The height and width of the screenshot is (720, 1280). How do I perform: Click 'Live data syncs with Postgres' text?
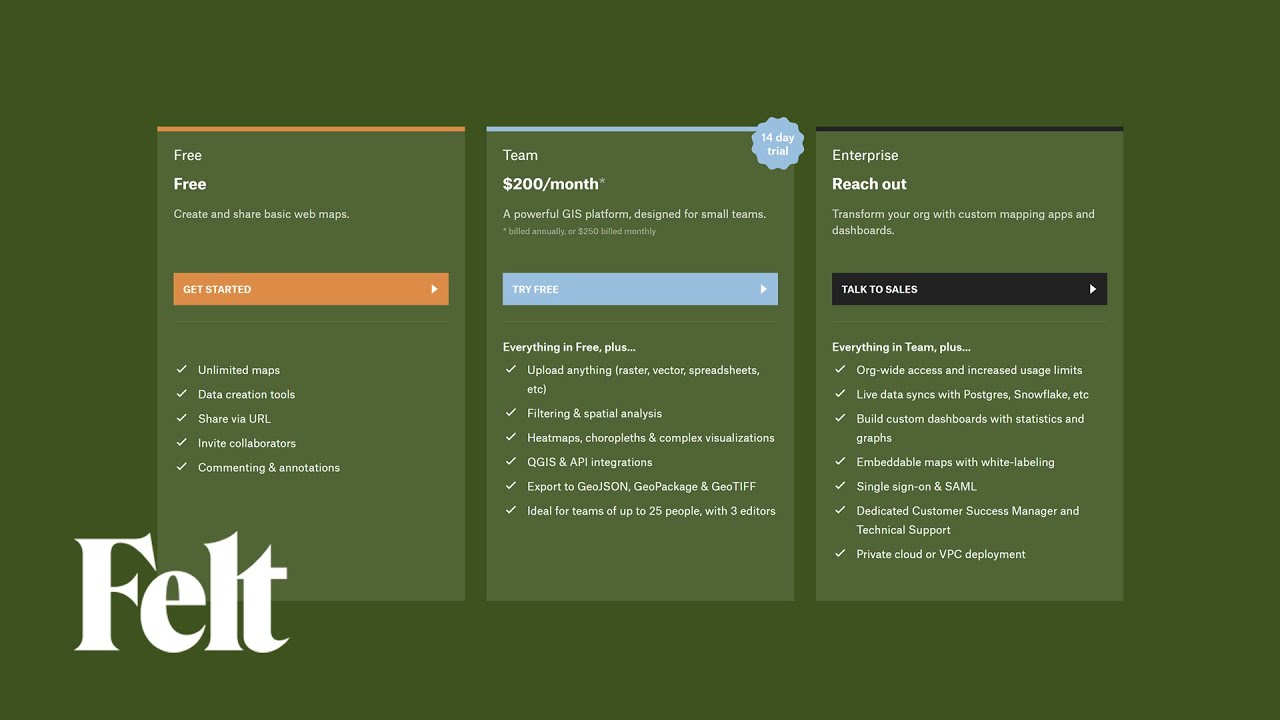click(972, 394)
